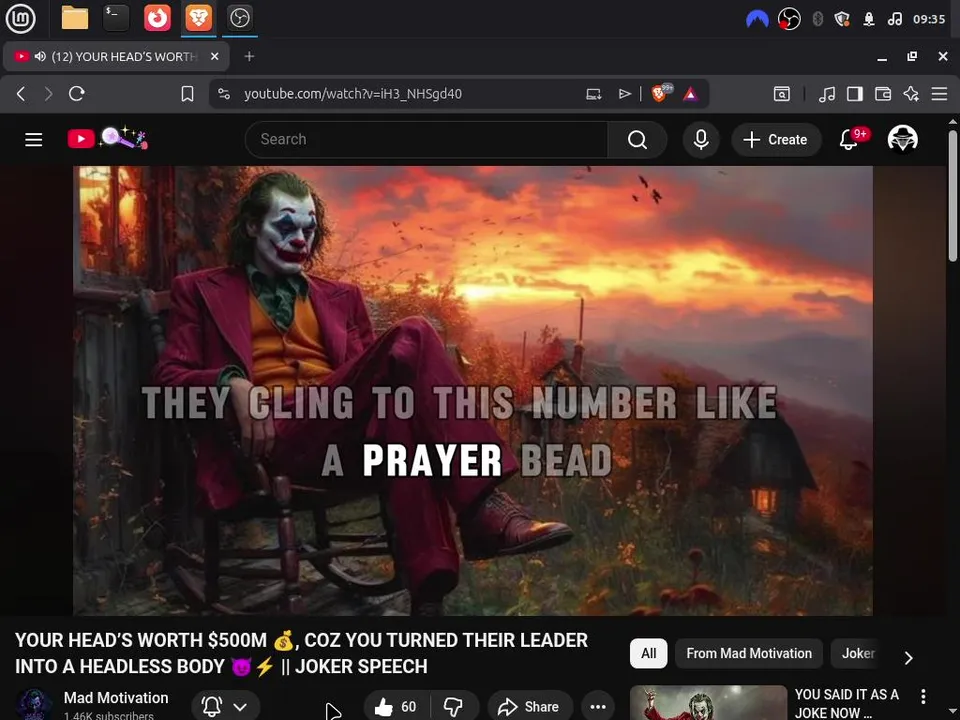Click the page vertical scrollbar thumb
The width and height of the screenshot is (960, 720).
(953, 195)
